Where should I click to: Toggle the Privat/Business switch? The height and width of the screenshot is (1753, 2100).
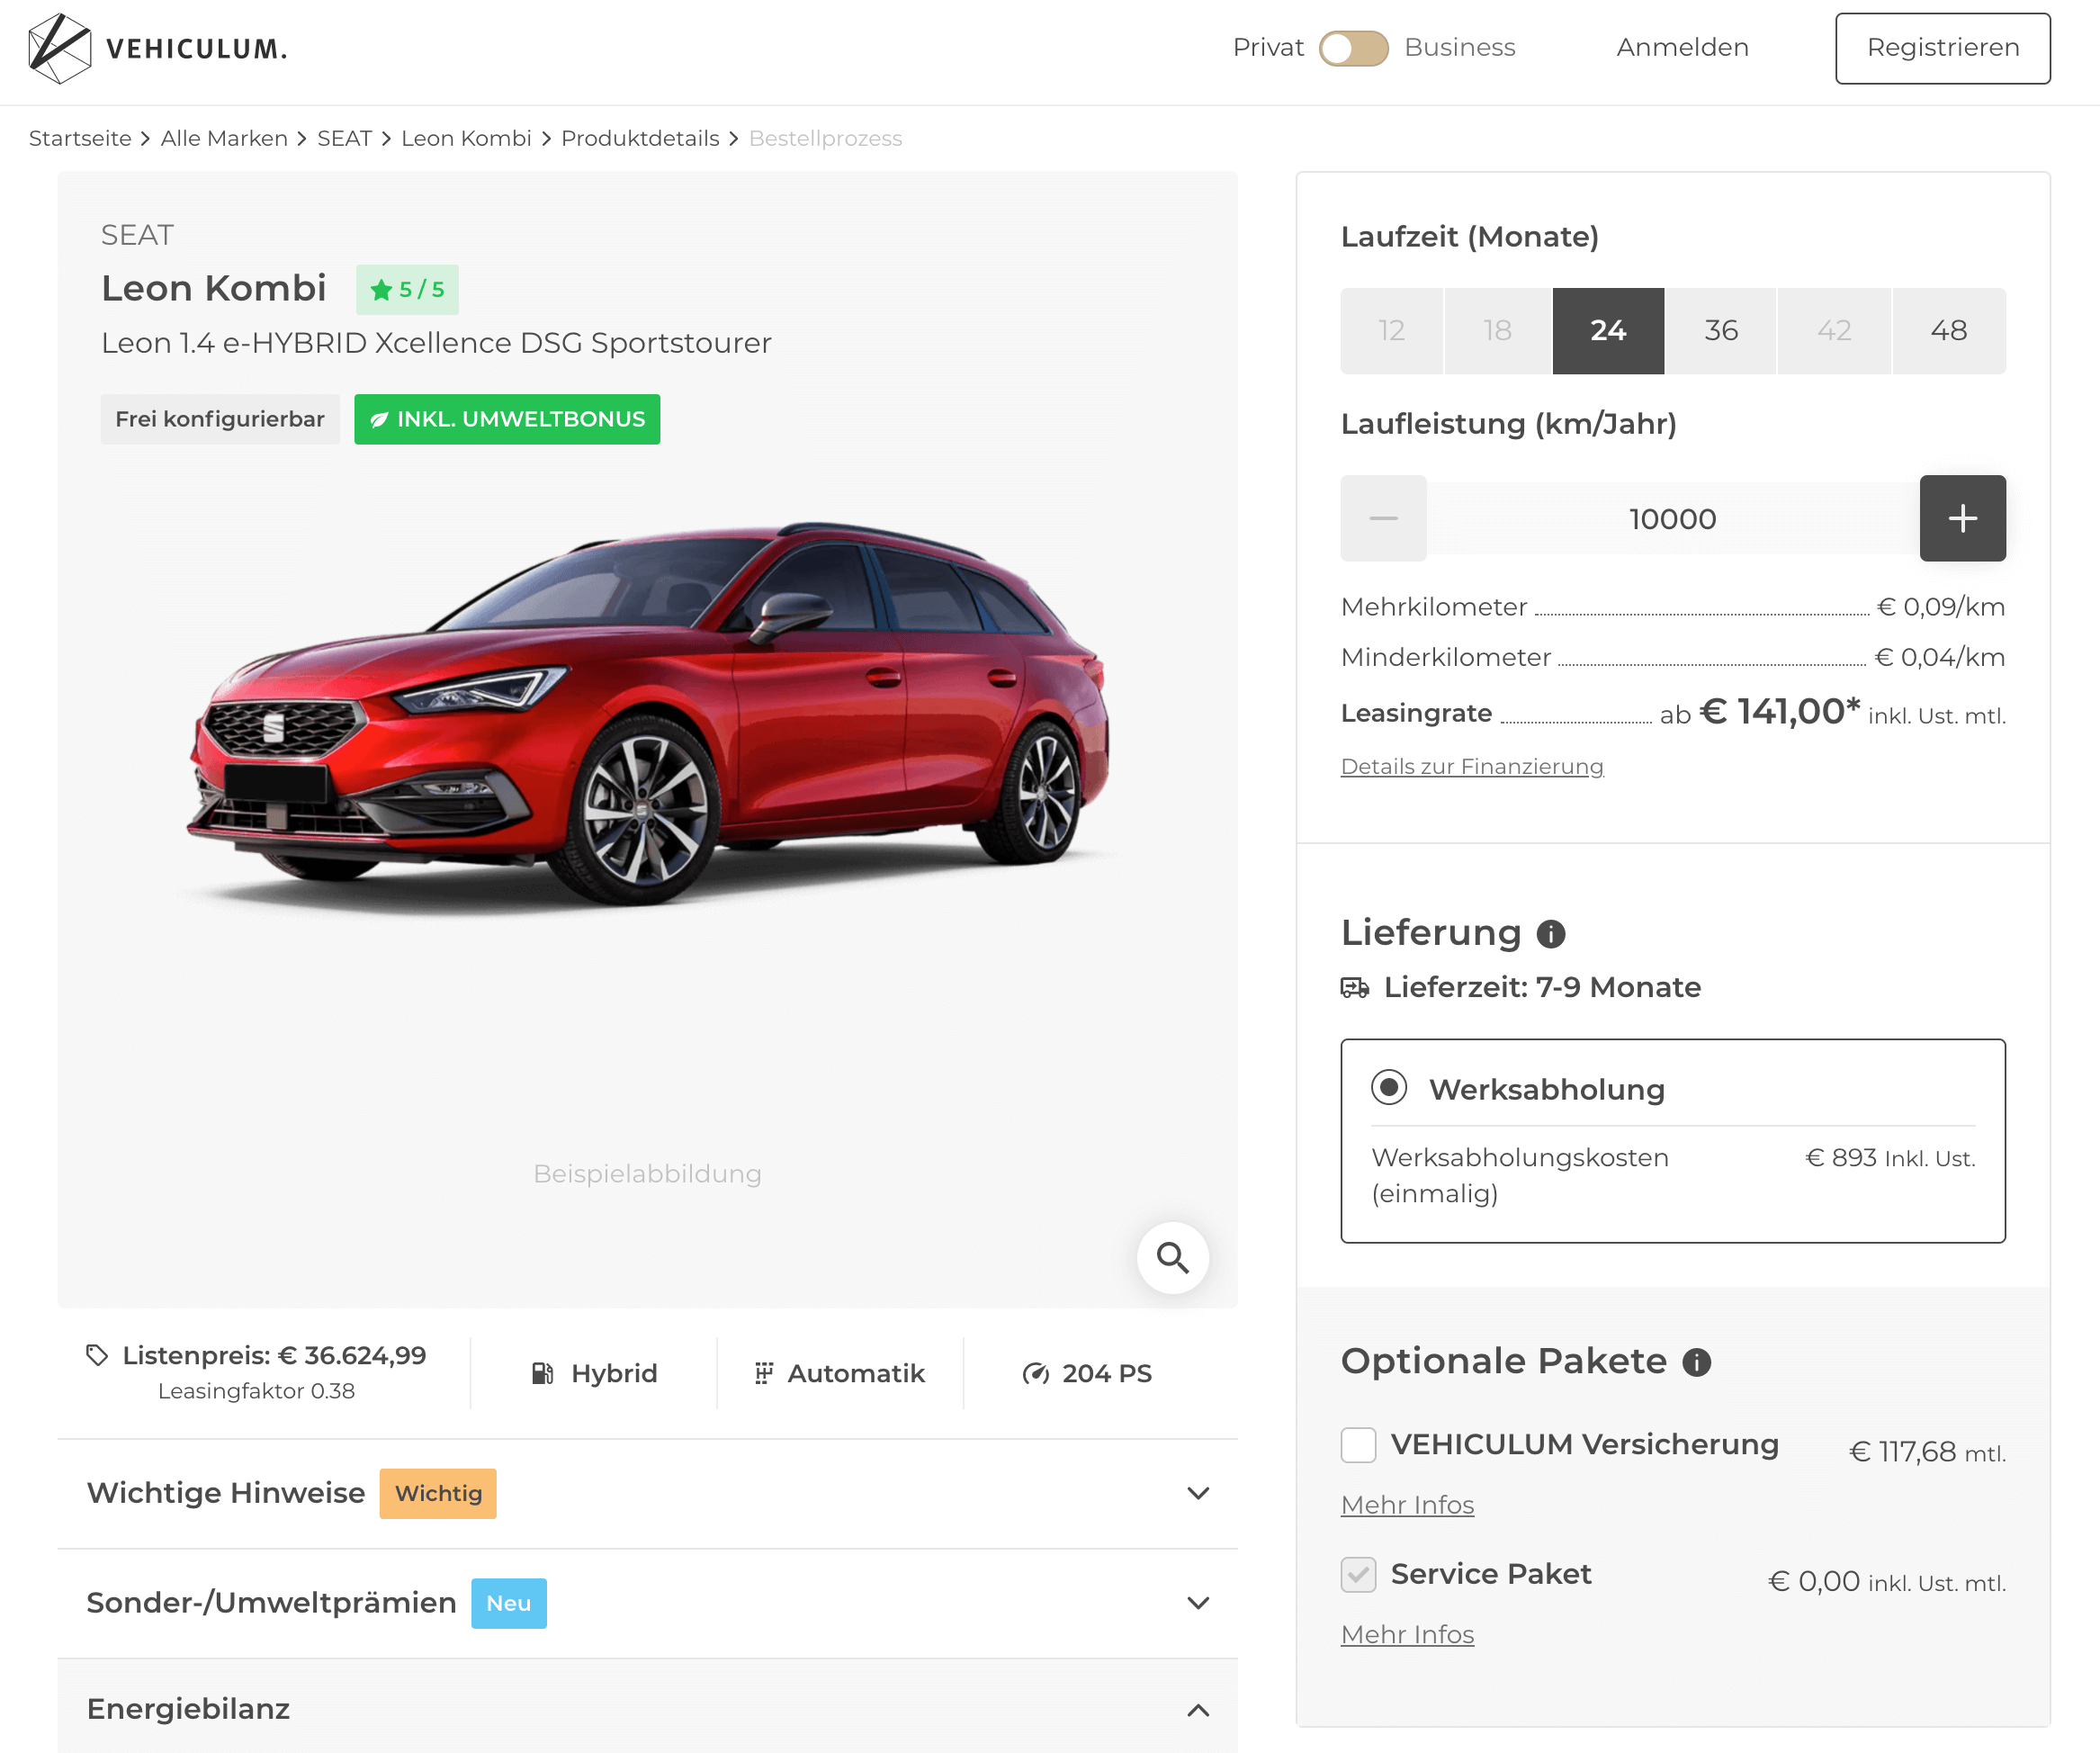pos(1353,48)
